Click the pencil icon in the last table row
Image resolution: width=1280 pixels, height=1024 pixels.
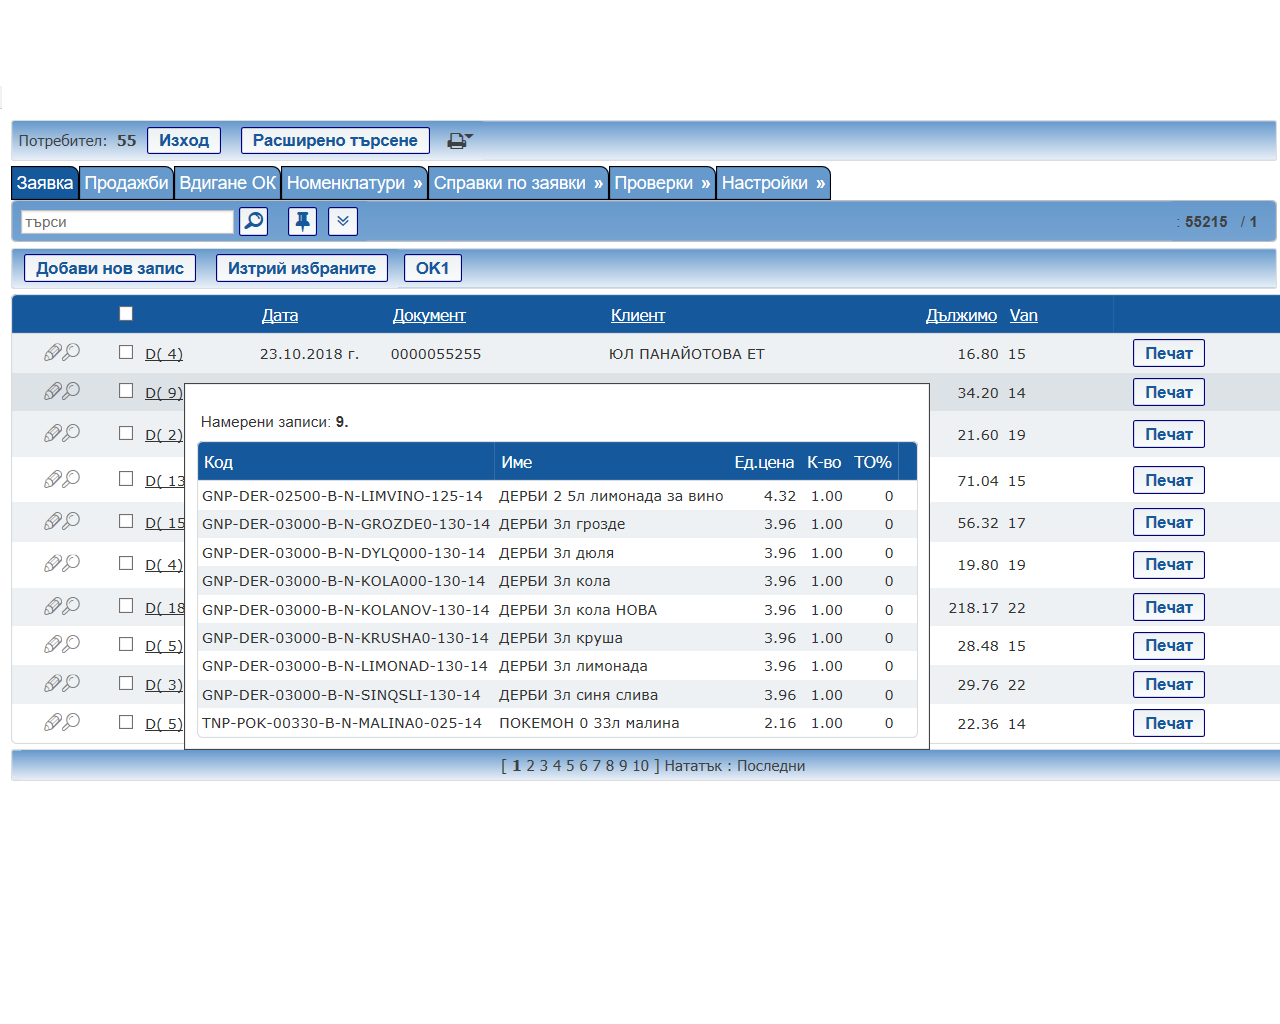(53, 723)
